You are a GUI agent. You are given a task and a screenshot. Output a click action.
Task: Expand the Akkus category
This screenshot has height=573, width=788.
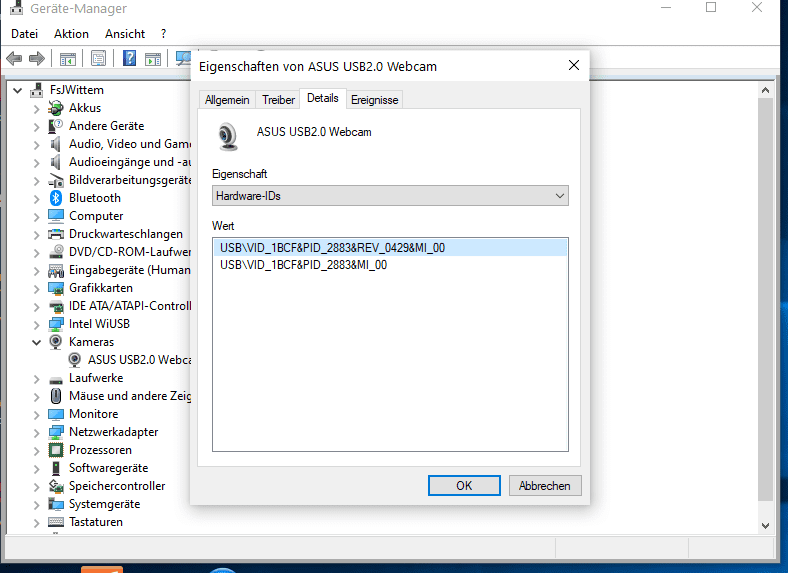point(36,109)
